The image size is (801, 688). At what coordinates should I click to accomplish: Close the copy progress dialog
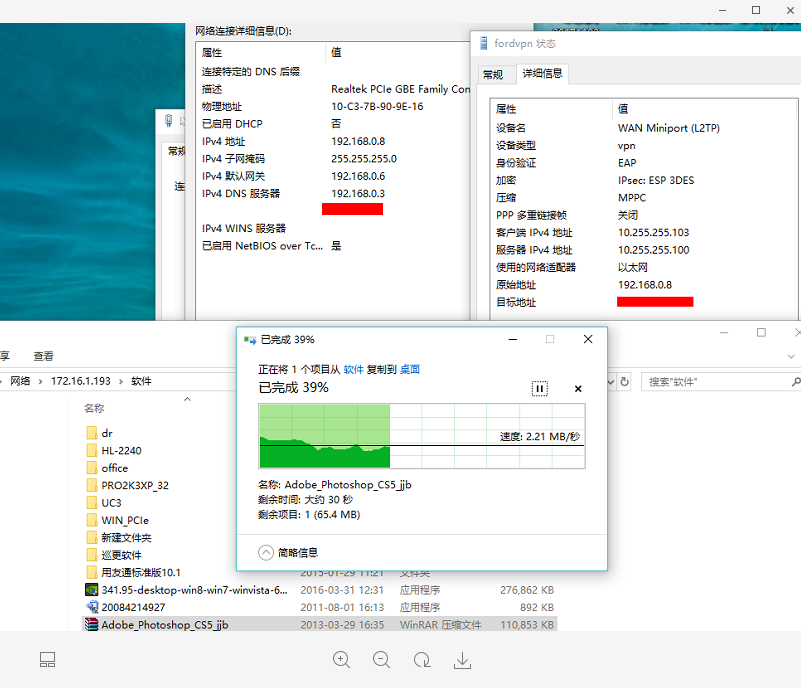point(588,339)
